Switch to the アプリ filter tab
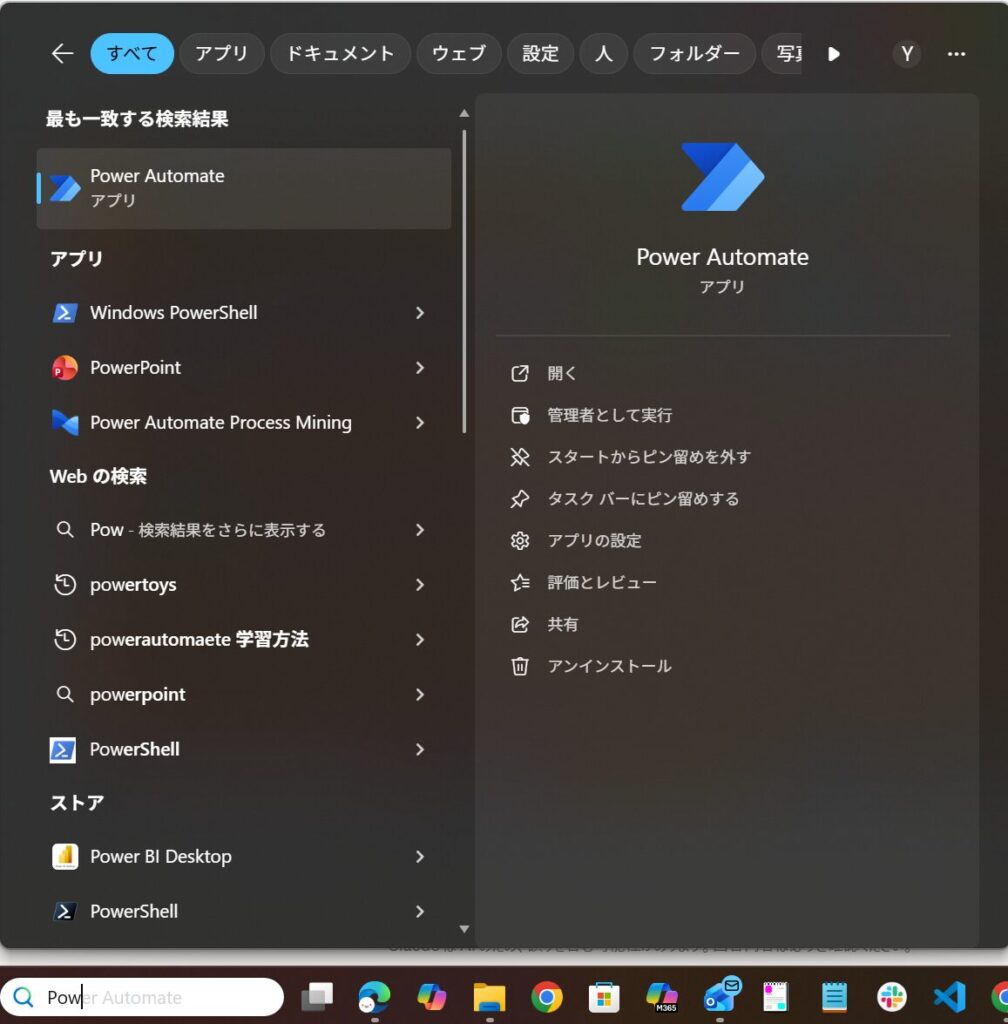This screenshot has width=1008, height=1024. point(222,54)
